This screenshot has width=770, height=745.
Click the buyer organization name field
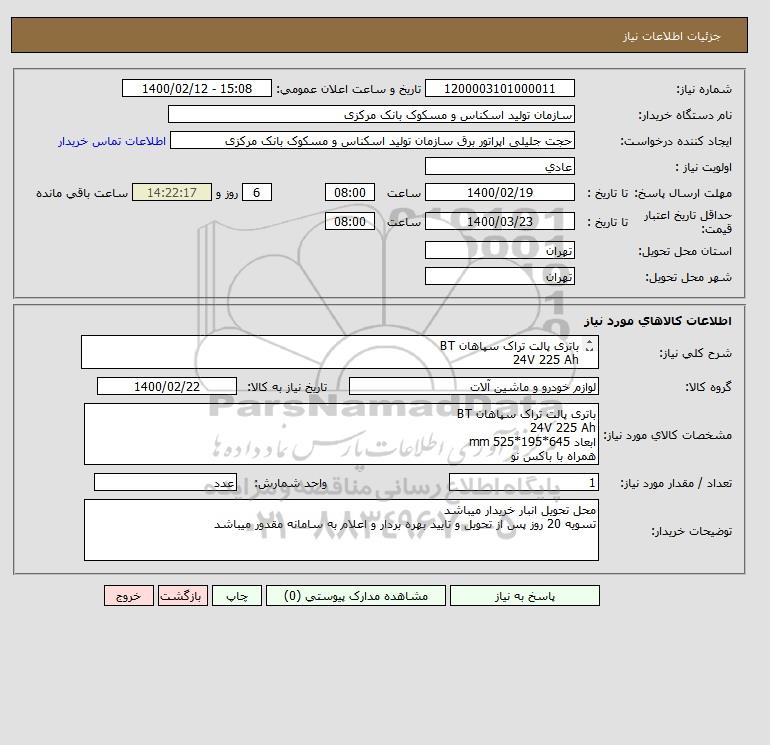pyautogui.click(x=371, y=114)
